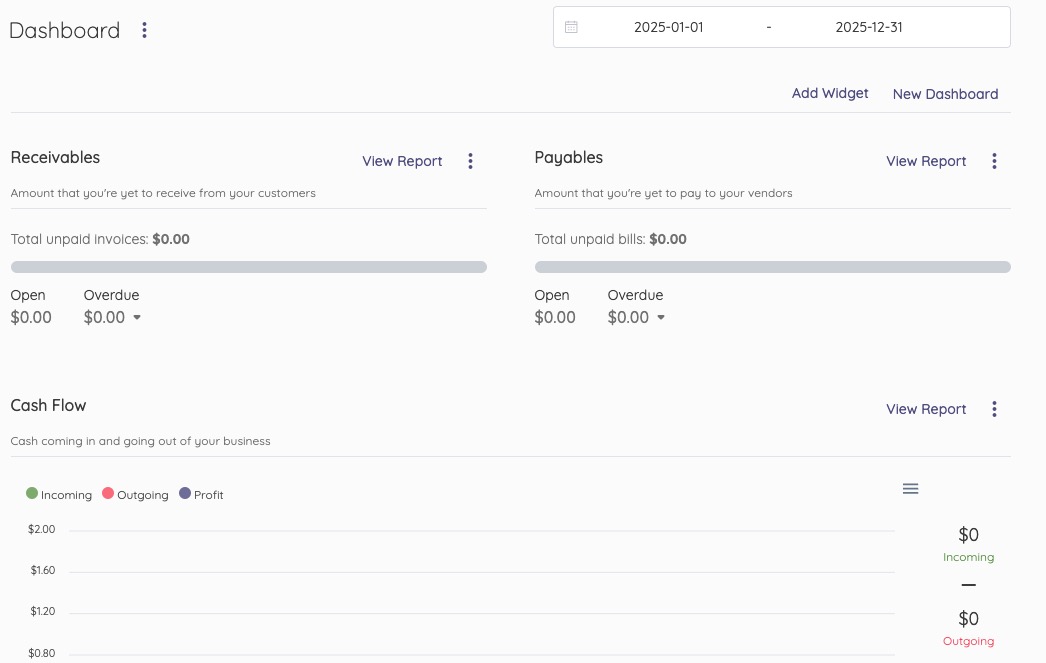The width and height of the screenshot is (1046, 663).
Task: Click the calendar icon in the date range picker
Action: (x=571, y=27)
